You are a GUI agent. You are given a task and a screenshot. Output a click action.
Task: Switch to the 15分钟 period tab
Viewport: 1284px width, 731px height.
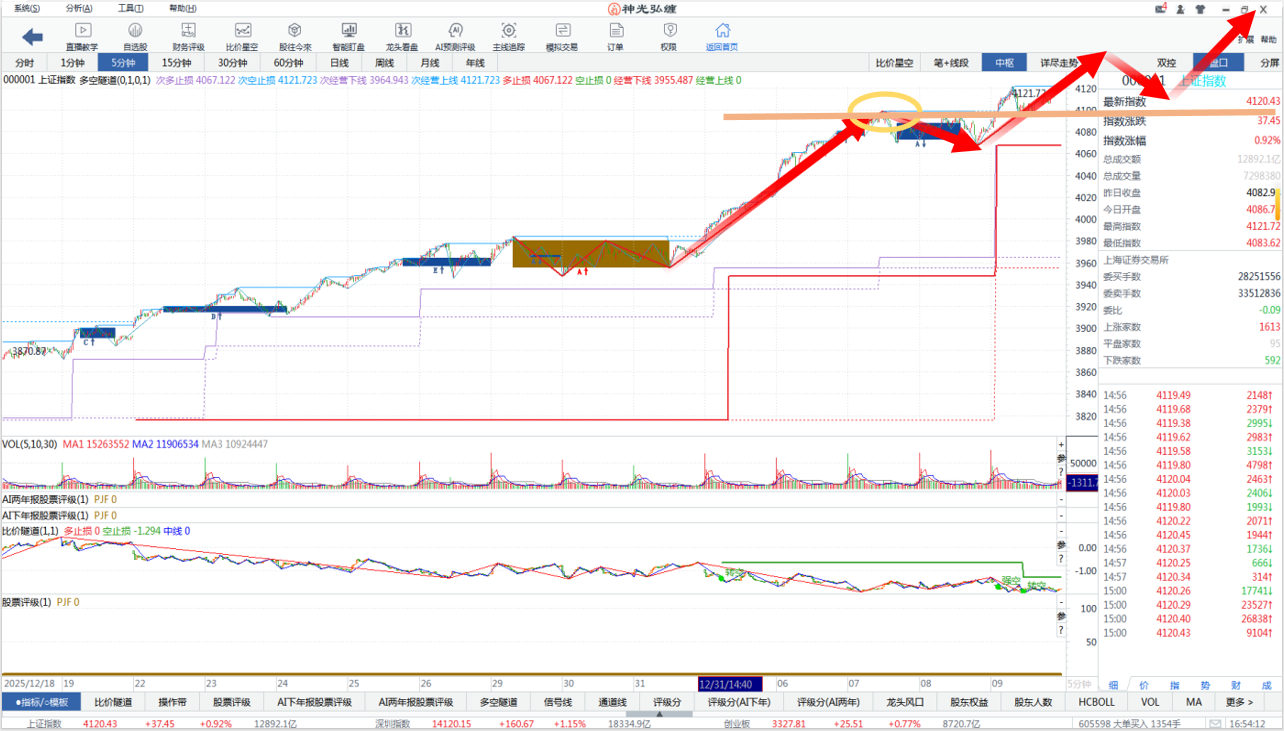pos(177,62)
